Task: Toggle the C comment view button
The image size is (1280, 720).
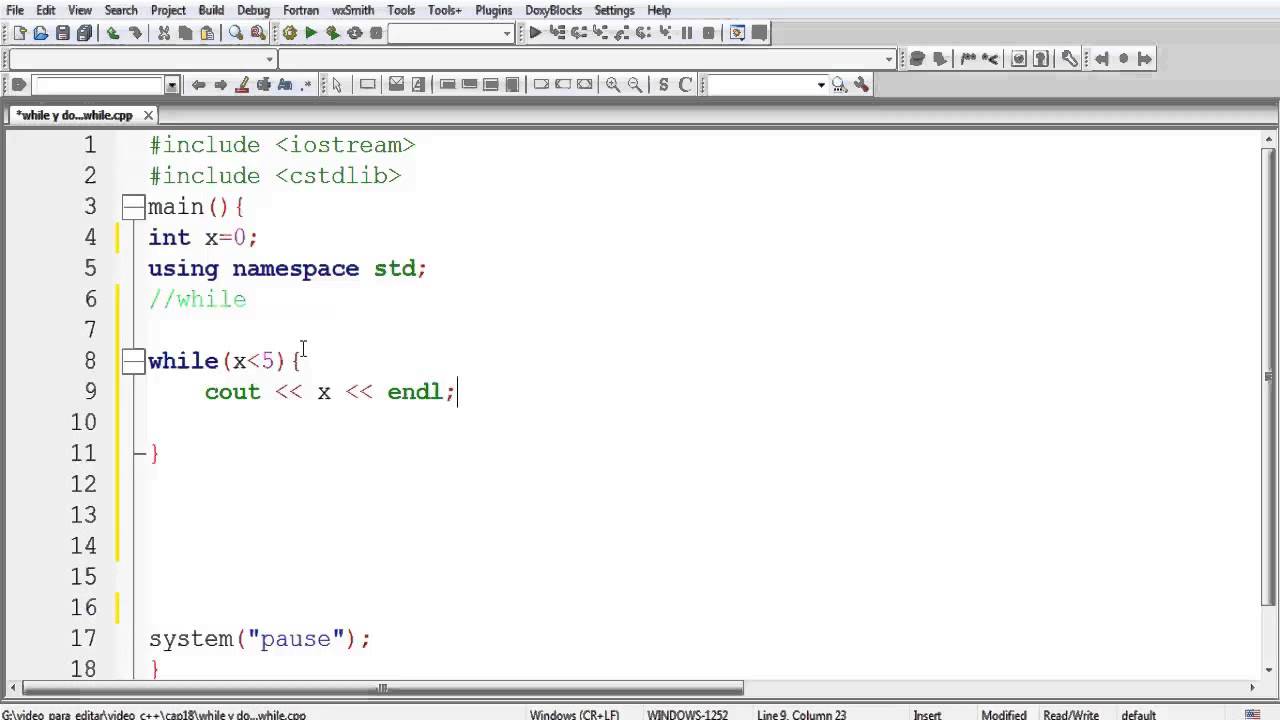Action: tap(686, 85)
